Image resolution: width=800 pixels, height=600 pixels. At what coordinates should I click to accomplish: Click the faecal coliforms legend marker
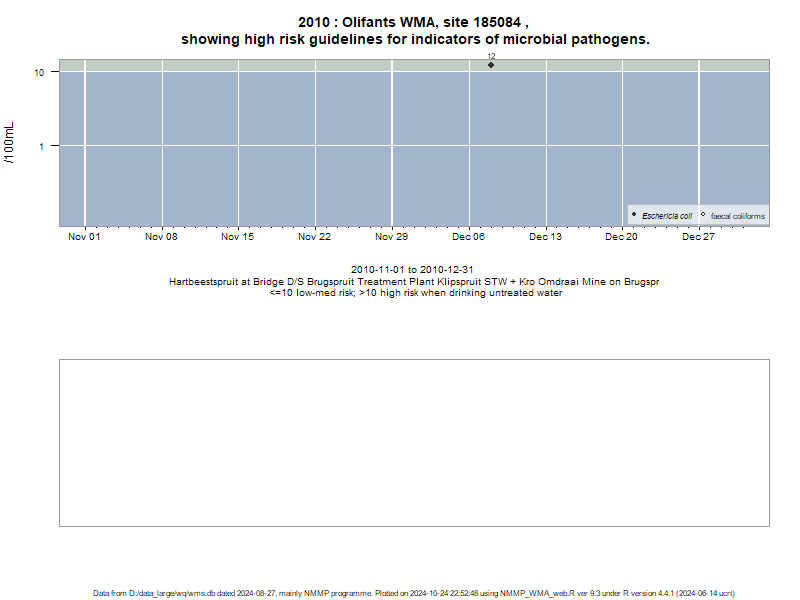click(703, 214)
